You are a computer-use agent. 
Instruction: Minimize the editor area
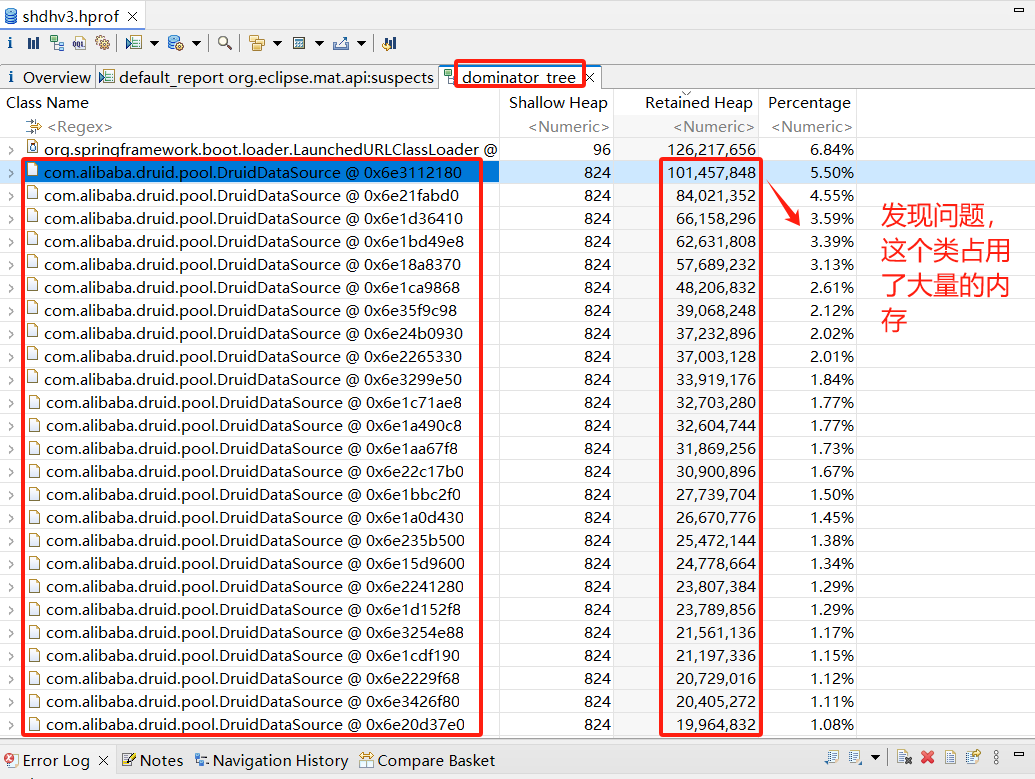[1018, 10]
